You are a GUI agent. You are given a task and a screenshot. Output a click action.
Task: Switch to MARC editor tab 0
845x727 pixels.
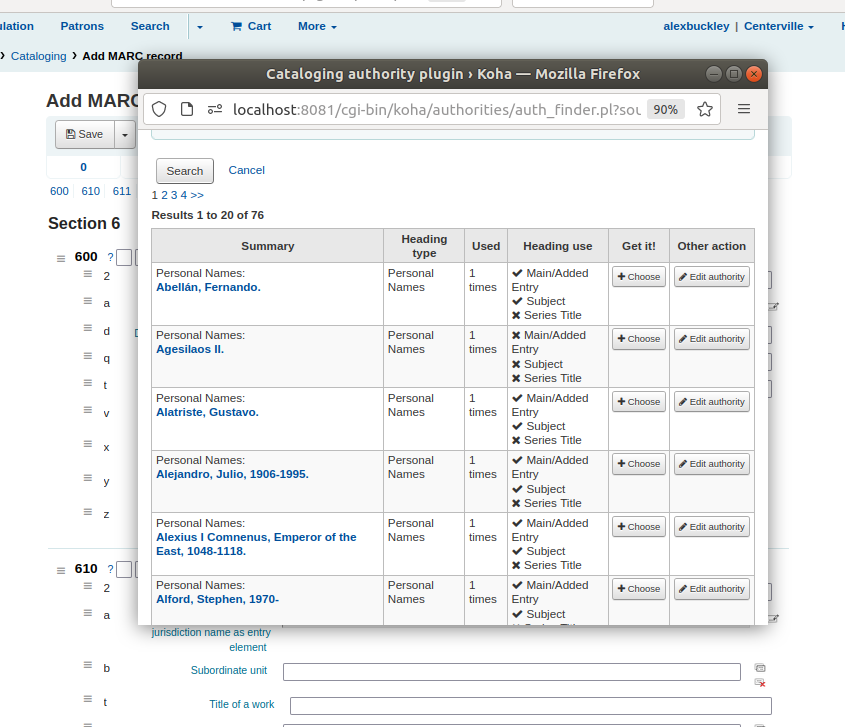point(84,167)
